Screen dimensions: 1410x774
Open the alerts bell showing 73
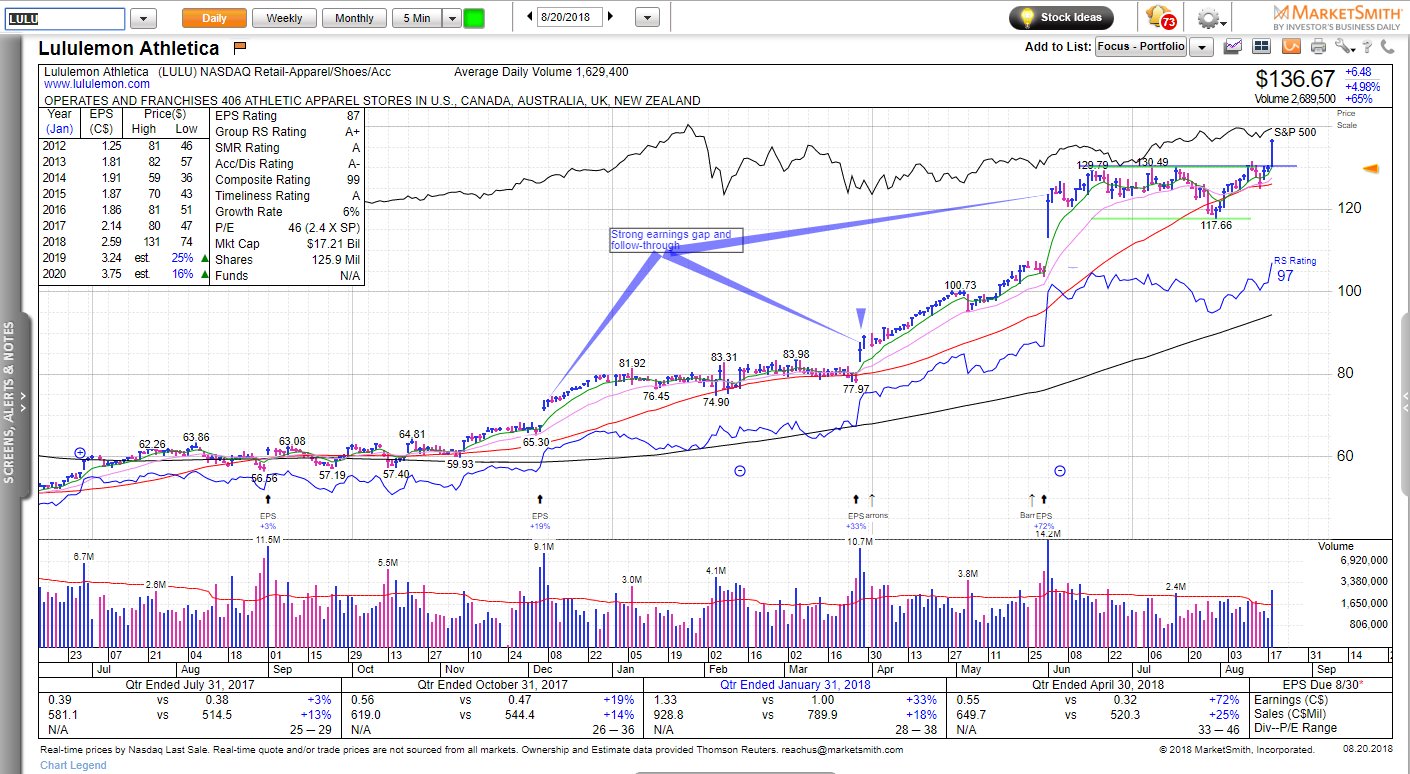point(1160,17)
